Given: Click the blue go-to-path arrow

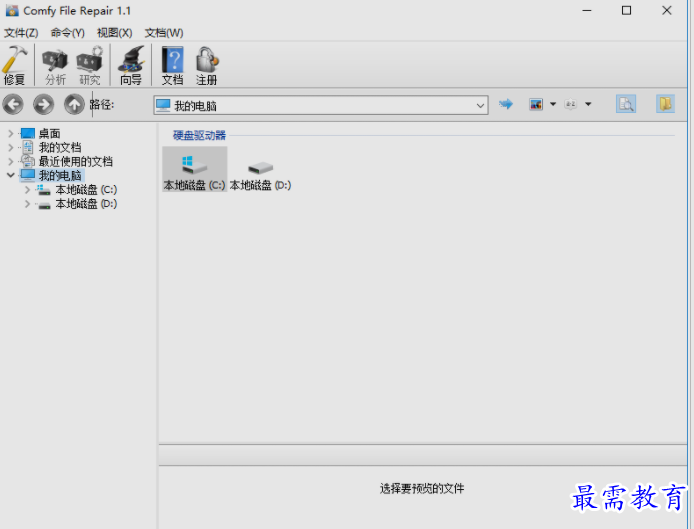Looking at the screenshot, I should click(x=506, y=104).
